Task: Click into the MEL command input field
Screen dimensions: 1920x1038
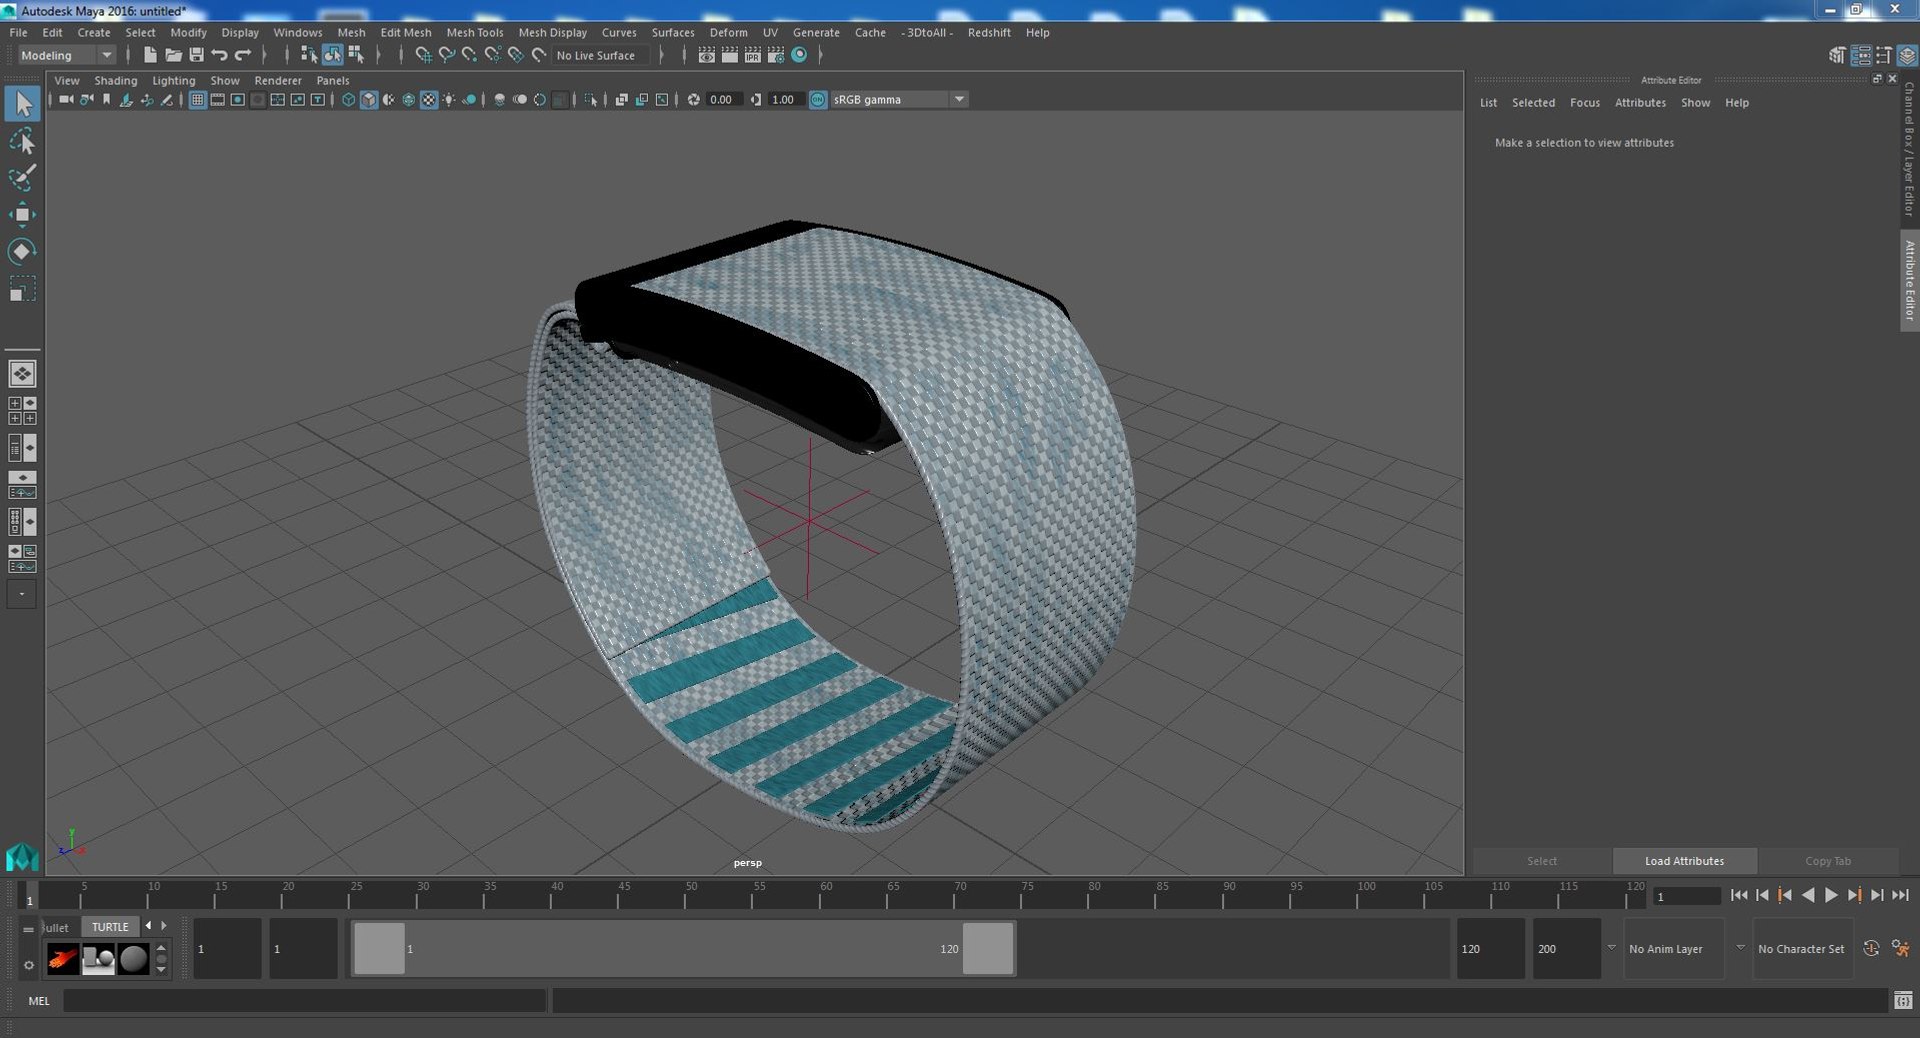Action: pos(304,1001)
